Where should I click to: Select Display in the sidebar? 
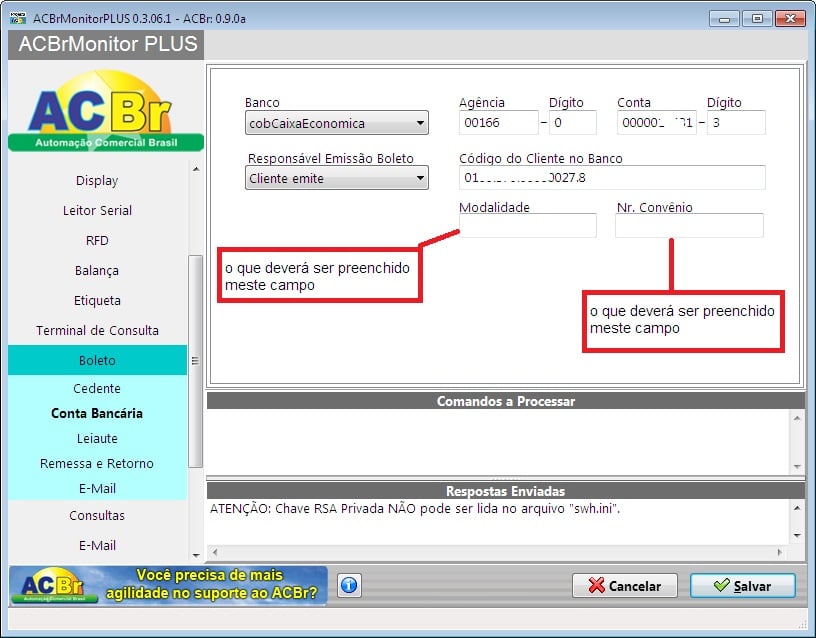coord(97,181)
